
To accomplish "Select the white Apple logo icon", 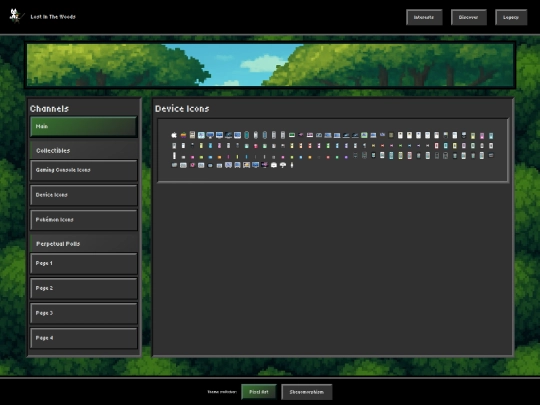I will point(174,135).
